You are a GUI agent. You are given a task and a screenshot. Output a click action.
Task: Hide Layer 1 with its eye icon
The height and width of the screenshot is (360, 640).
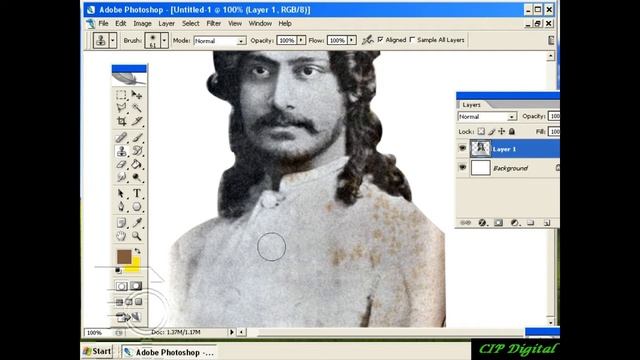pyautogui.click(x=462, y=149)
